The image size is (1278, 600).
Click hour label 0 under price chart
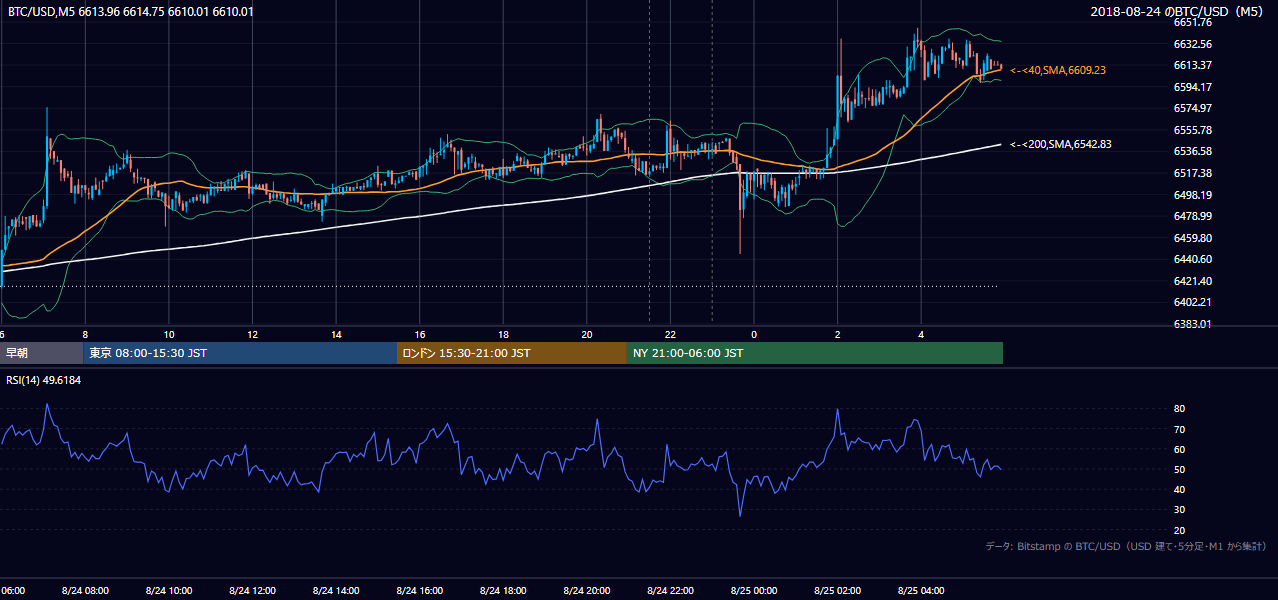tap(754, 335)
